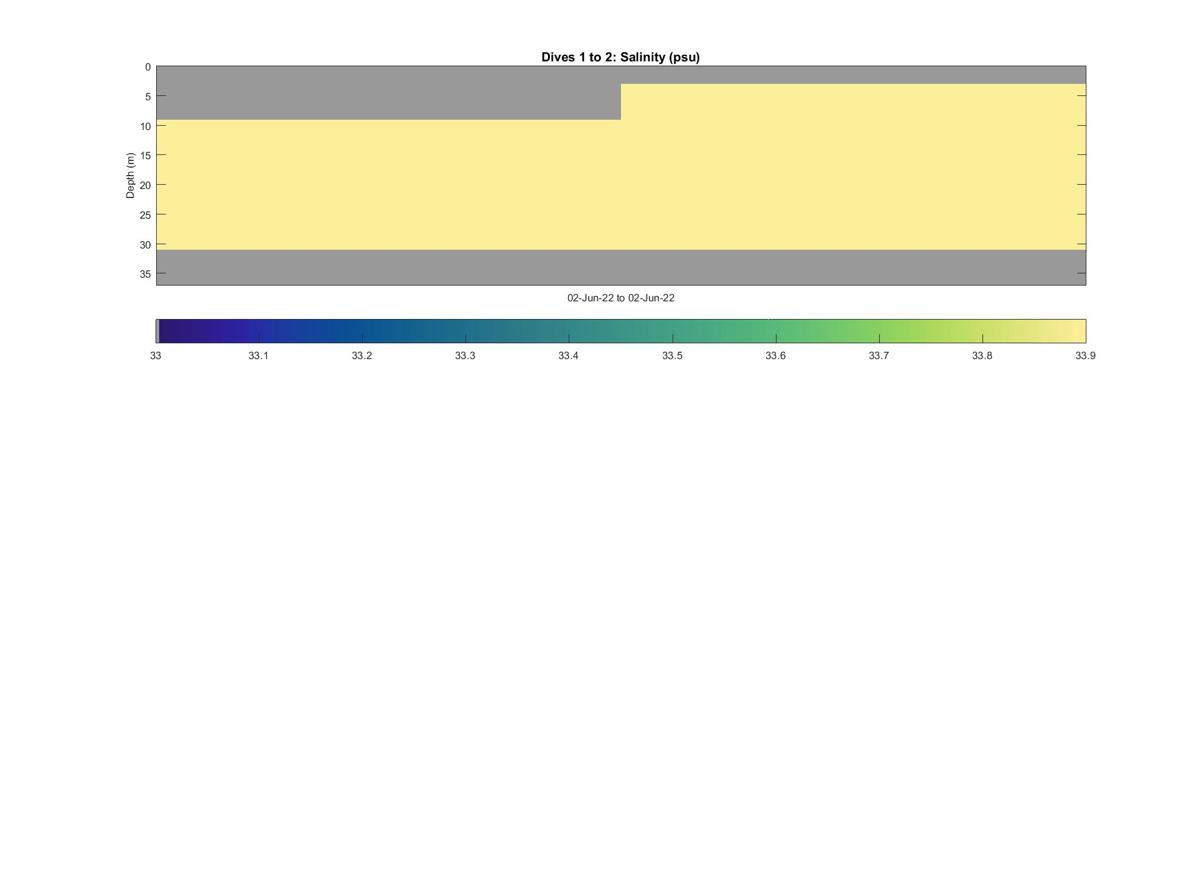This screenshot has width=1200, height=885.
Task: Click the colorbar label 33.3
Action: coord(465,355)
